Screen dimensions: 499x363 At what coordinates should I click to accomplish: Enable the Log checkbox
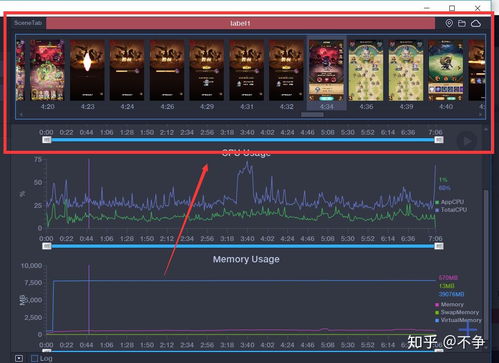34,358
